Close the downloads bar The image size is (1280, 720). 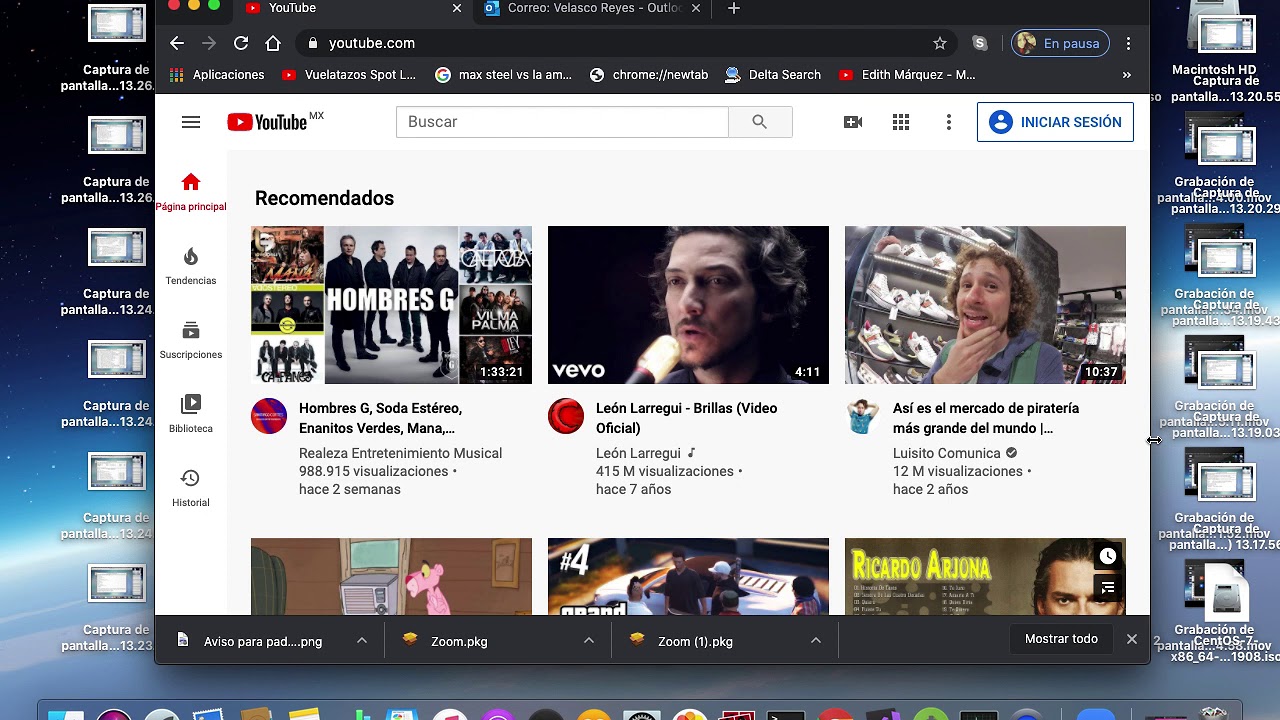pos(1132,639)
